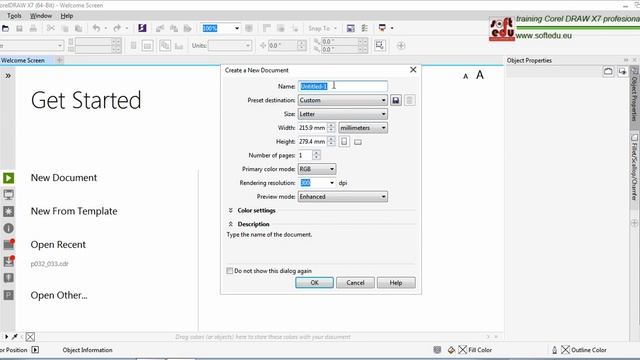640x360 pixels.
Task: Click the Fill Color bucket icon
Action: tap(451, 350)
